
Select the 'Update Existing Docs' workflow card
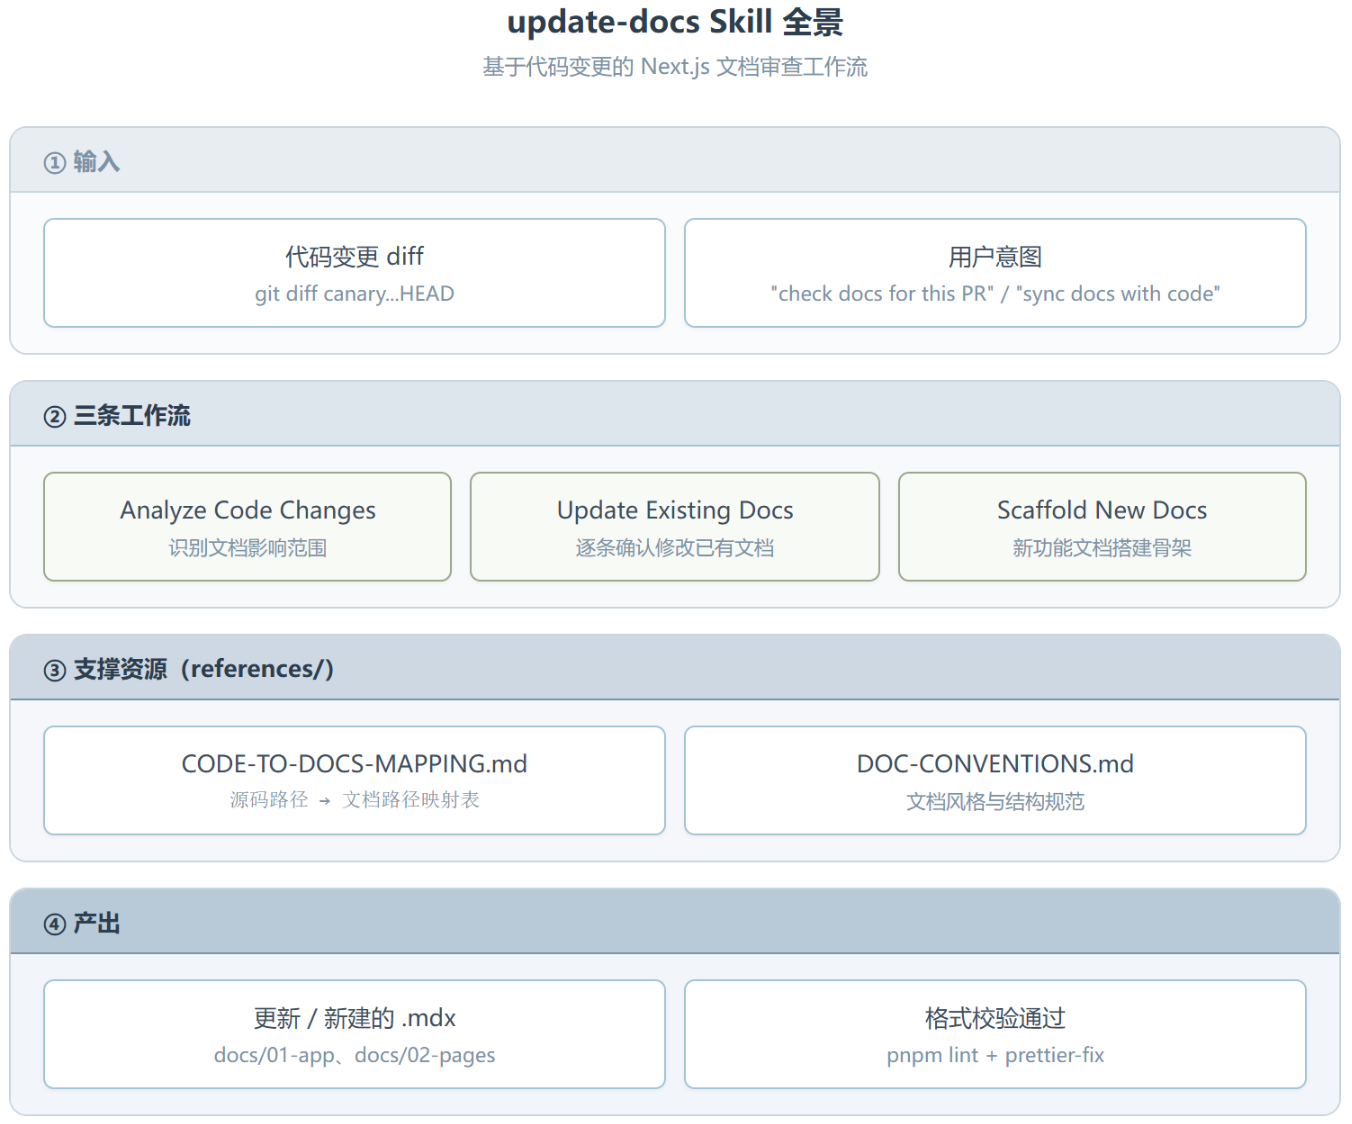click(x=675, y=527)
